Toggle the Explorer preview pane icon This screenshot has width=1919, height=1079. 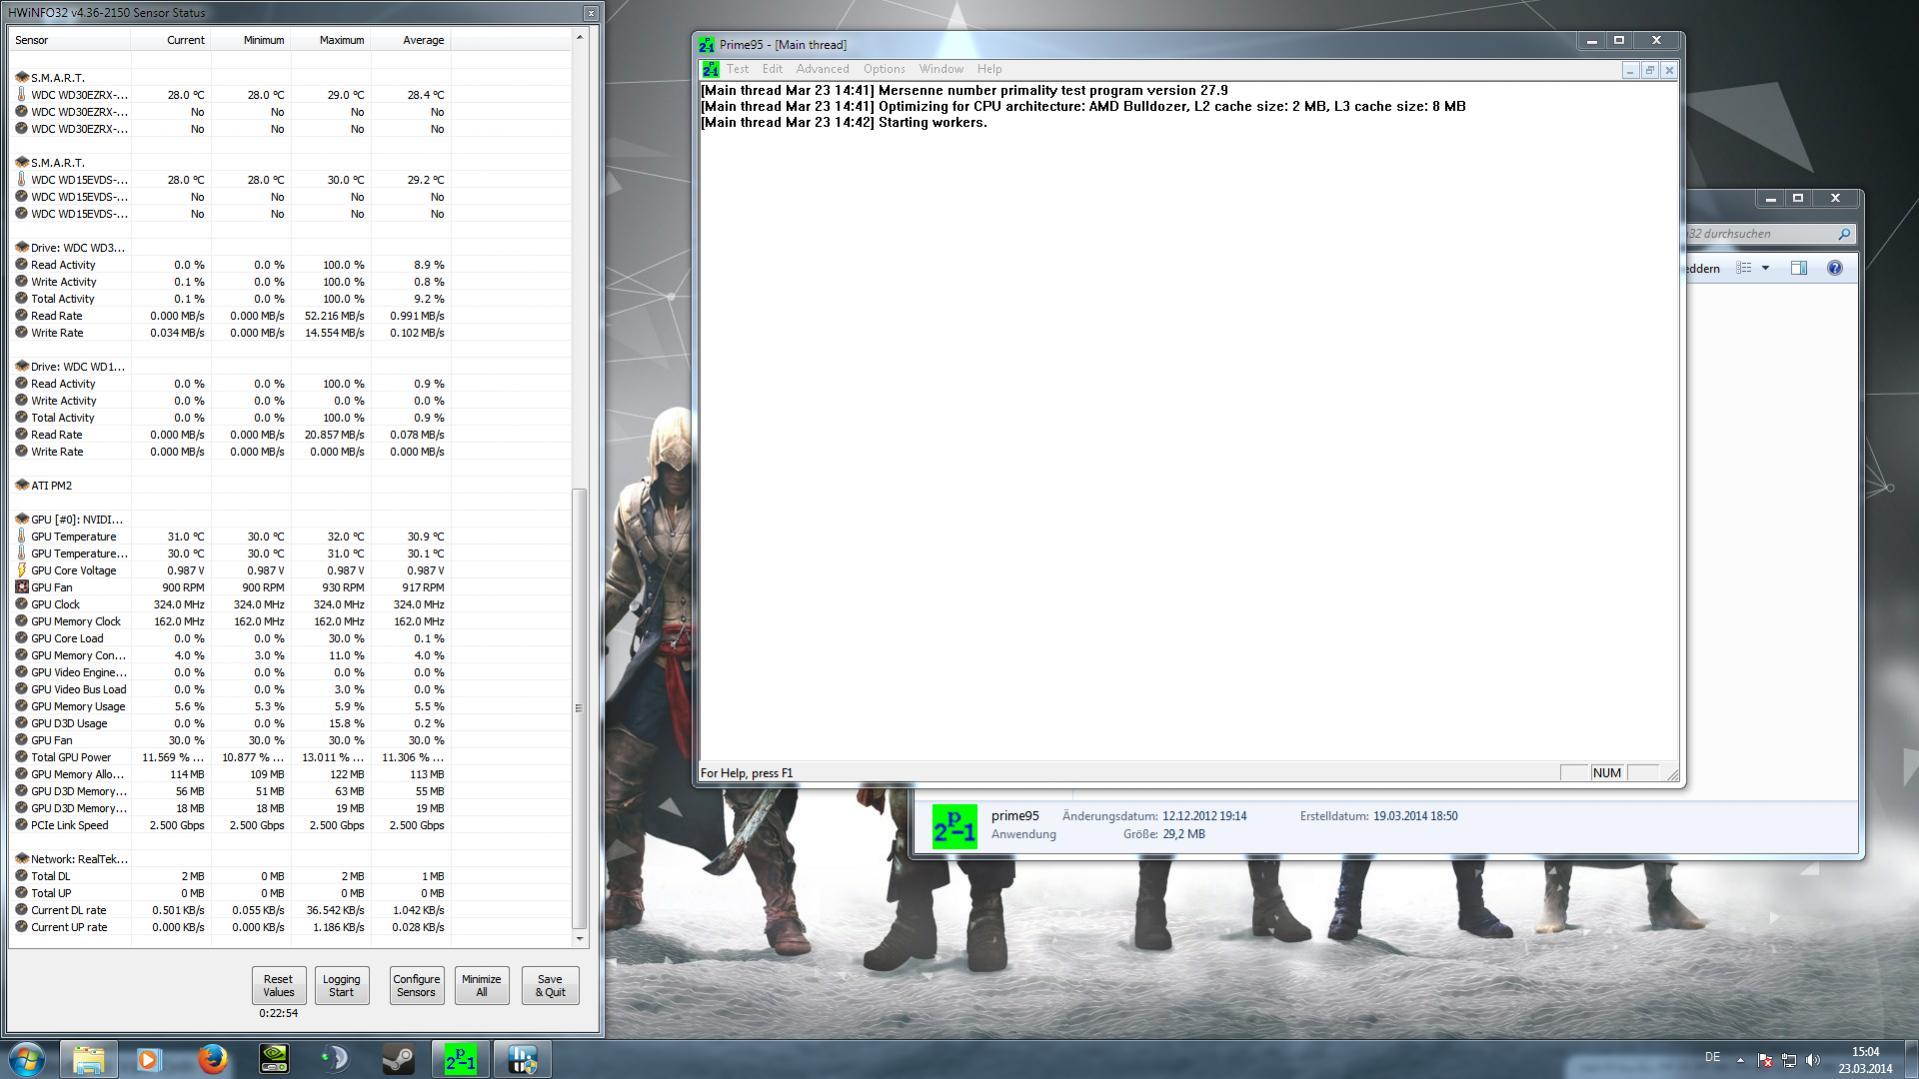[1799, 268]
